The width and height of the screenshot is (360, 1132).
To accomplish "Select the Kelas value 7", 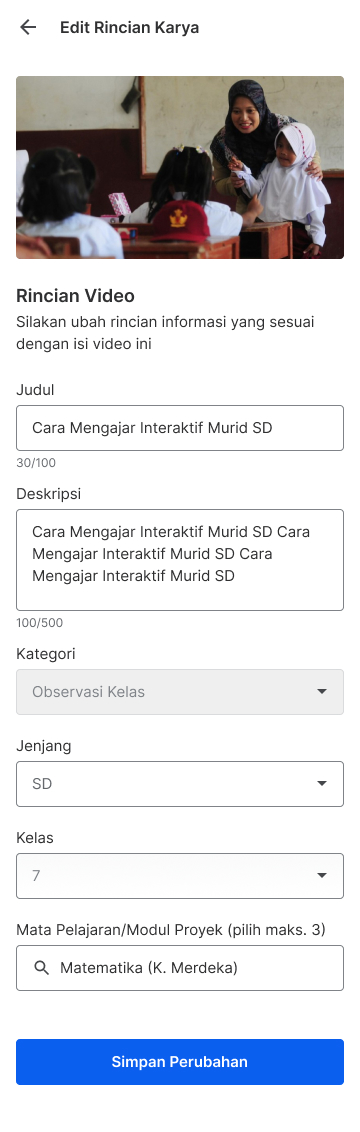I will pos(36,876).
